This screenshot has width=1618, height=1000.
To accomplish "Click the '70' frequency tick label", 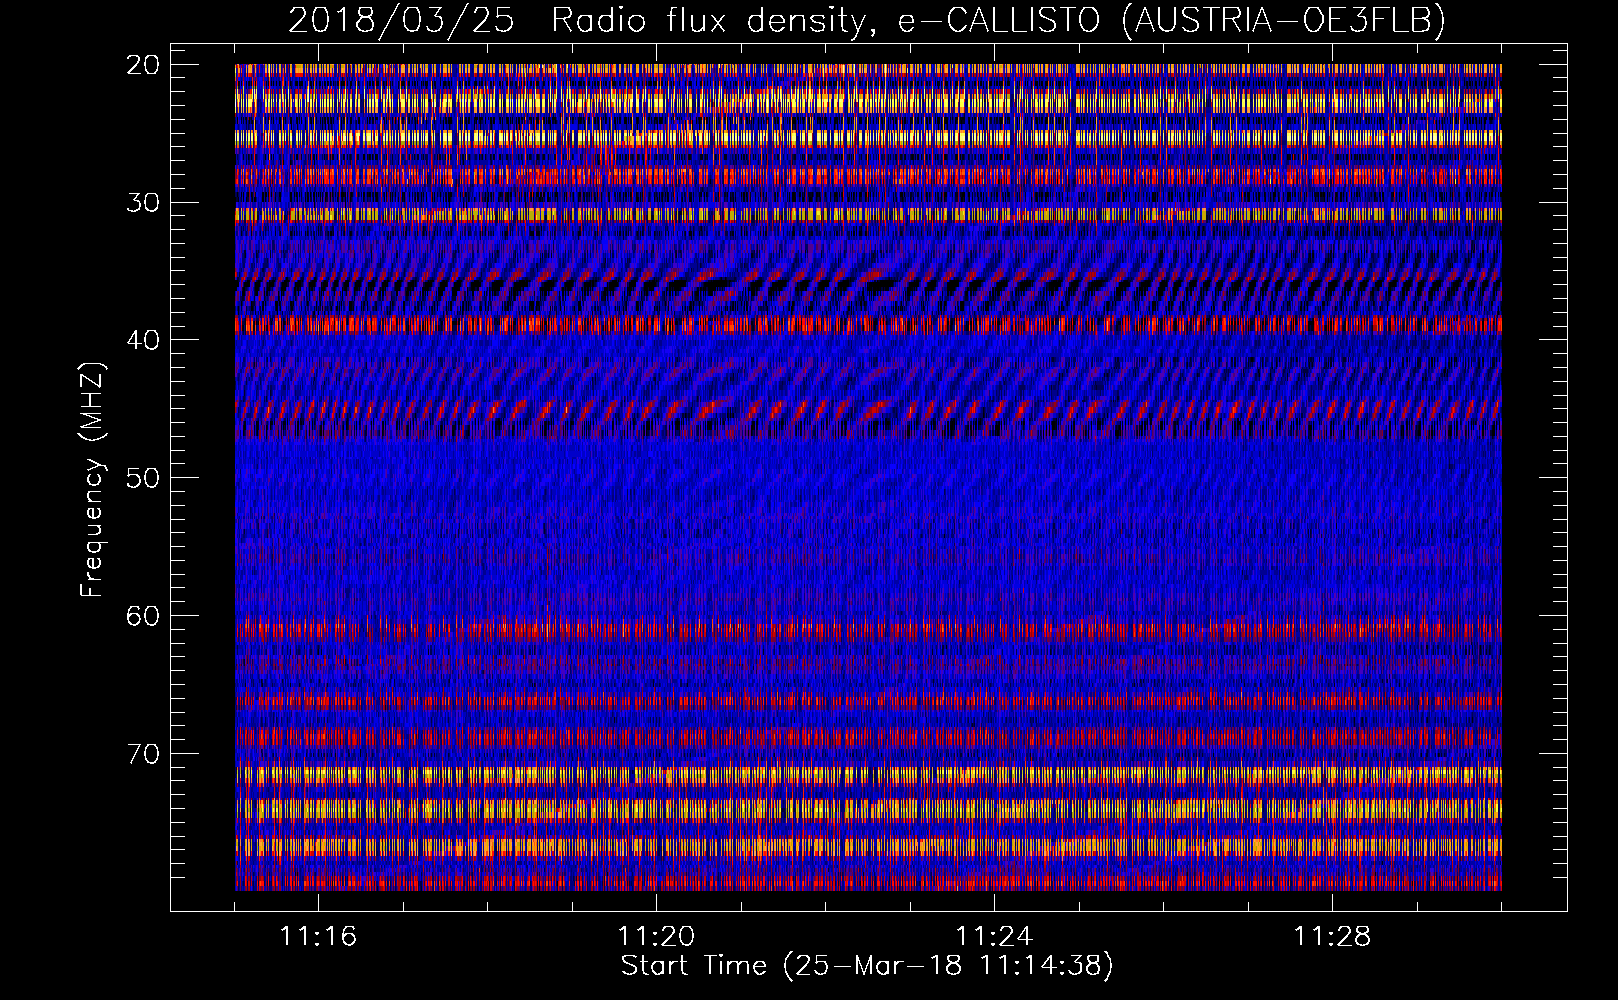I will click(144, 753).
